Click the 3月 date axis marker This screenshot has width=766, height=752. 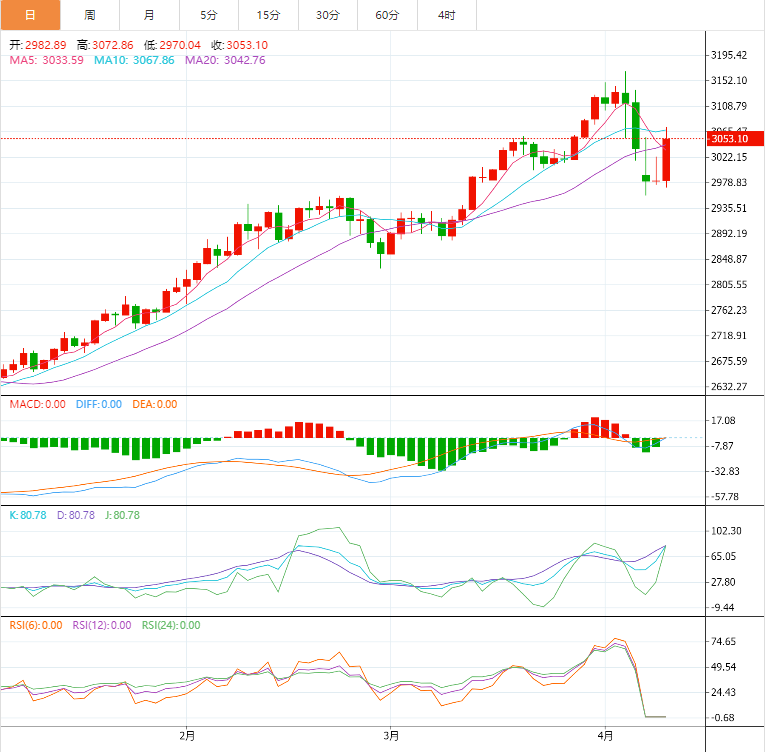(x=391, y=737)
